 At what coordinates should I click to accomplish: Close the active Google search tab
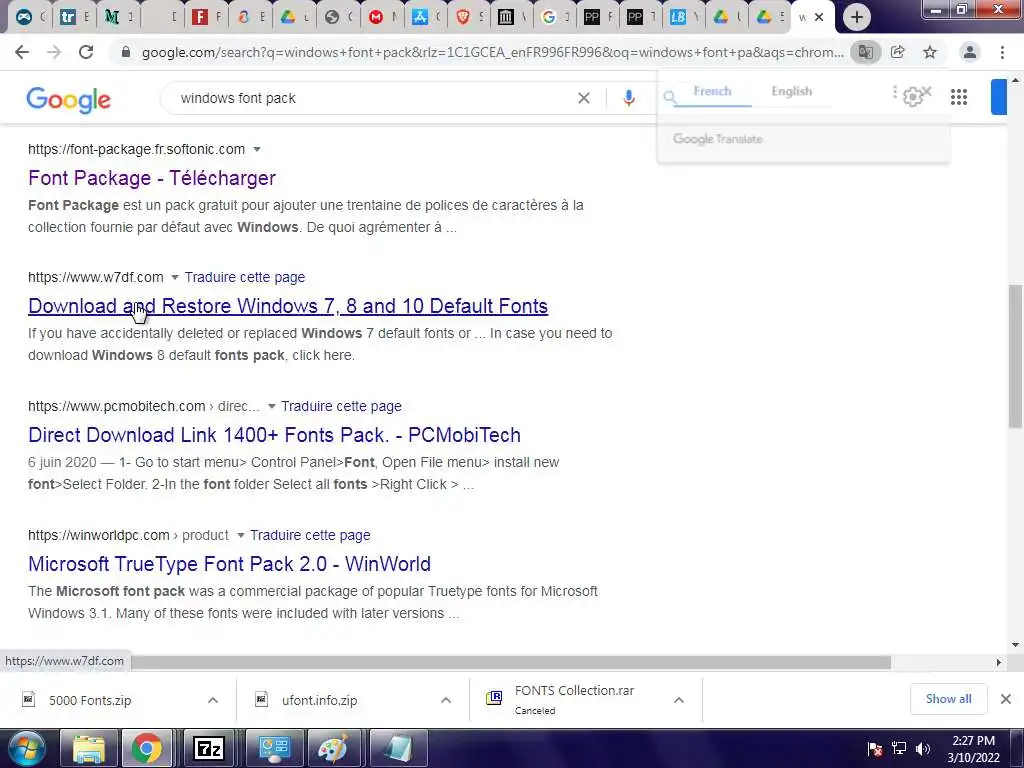(819, 18)
